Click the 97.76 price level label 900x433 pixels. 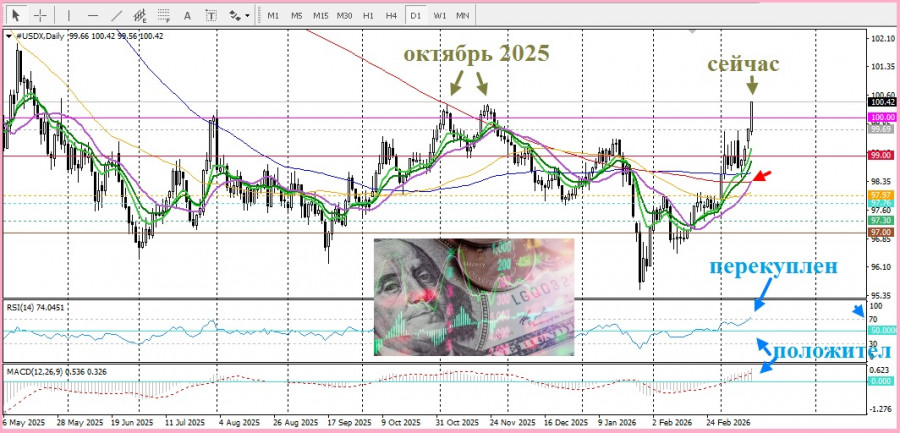882,203
